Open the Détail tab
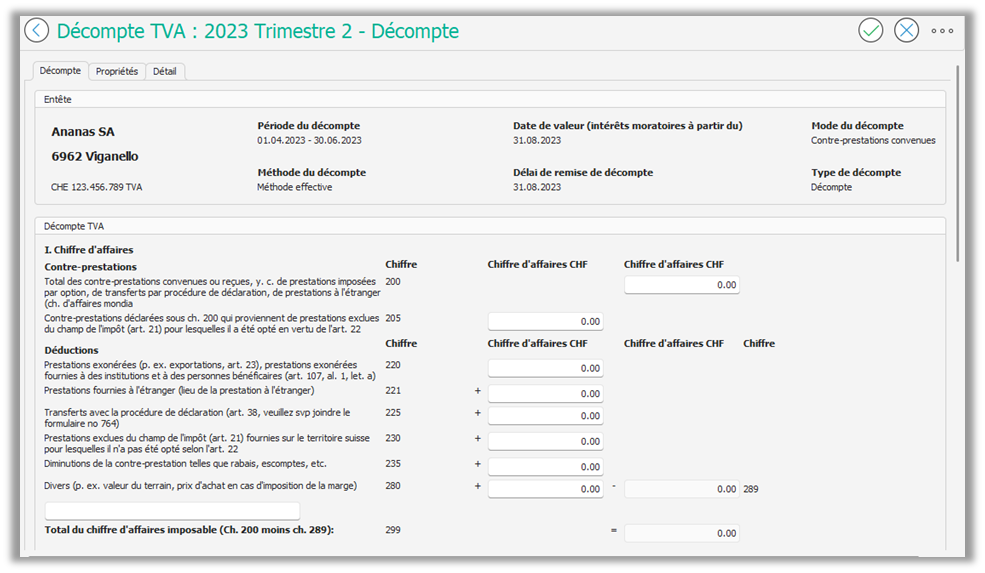985x573 pixels. tap(165, 72)
